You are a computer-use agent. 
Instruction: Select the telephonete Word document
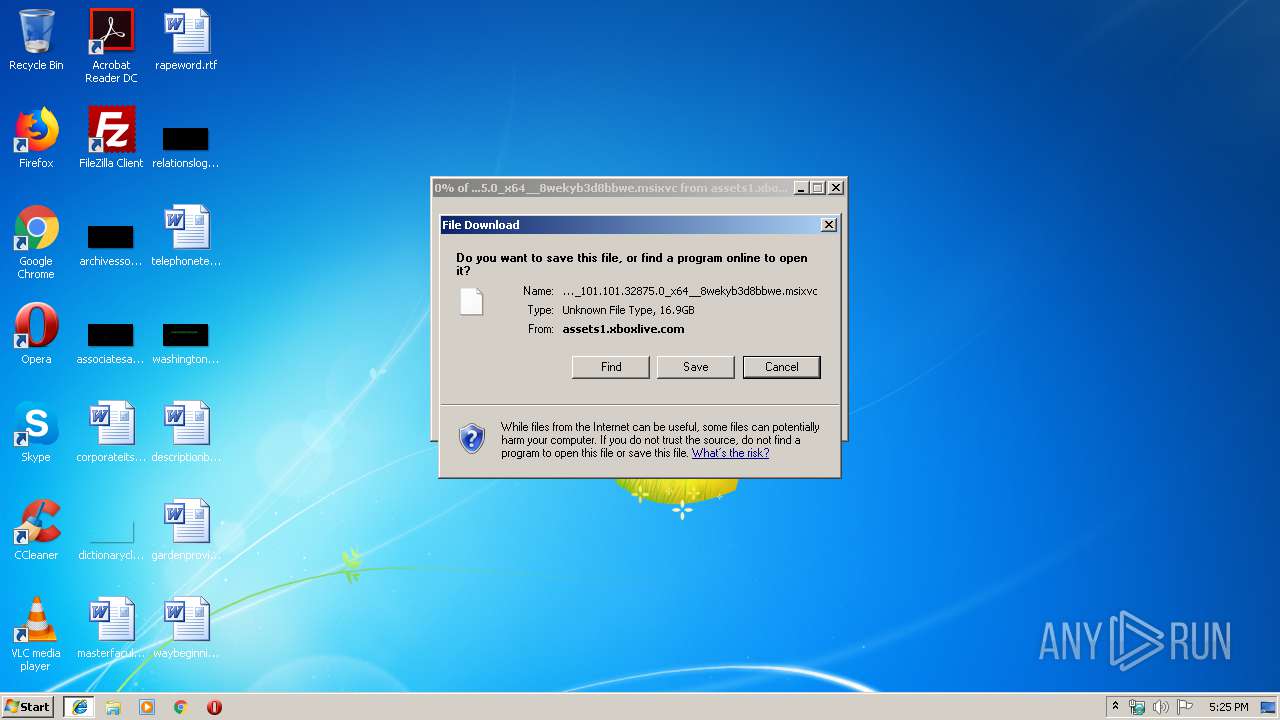pyautogui.click(x=186, y=236)
